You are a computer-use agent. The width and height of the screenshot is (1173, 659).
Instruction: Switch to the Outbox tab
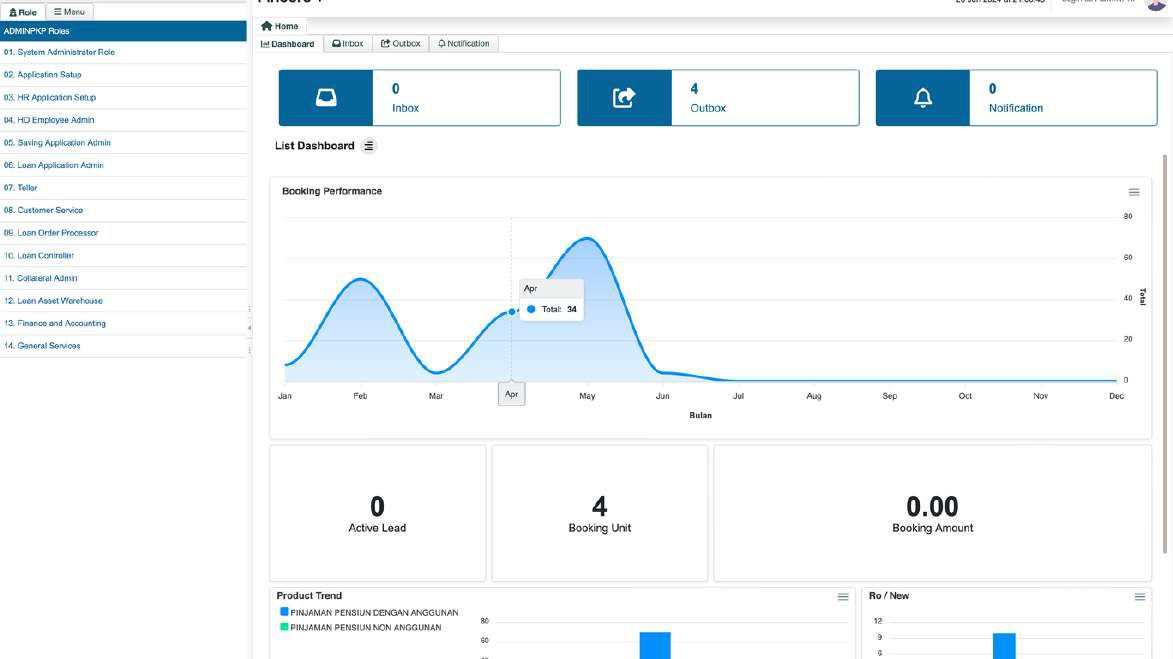click(401, 43)
